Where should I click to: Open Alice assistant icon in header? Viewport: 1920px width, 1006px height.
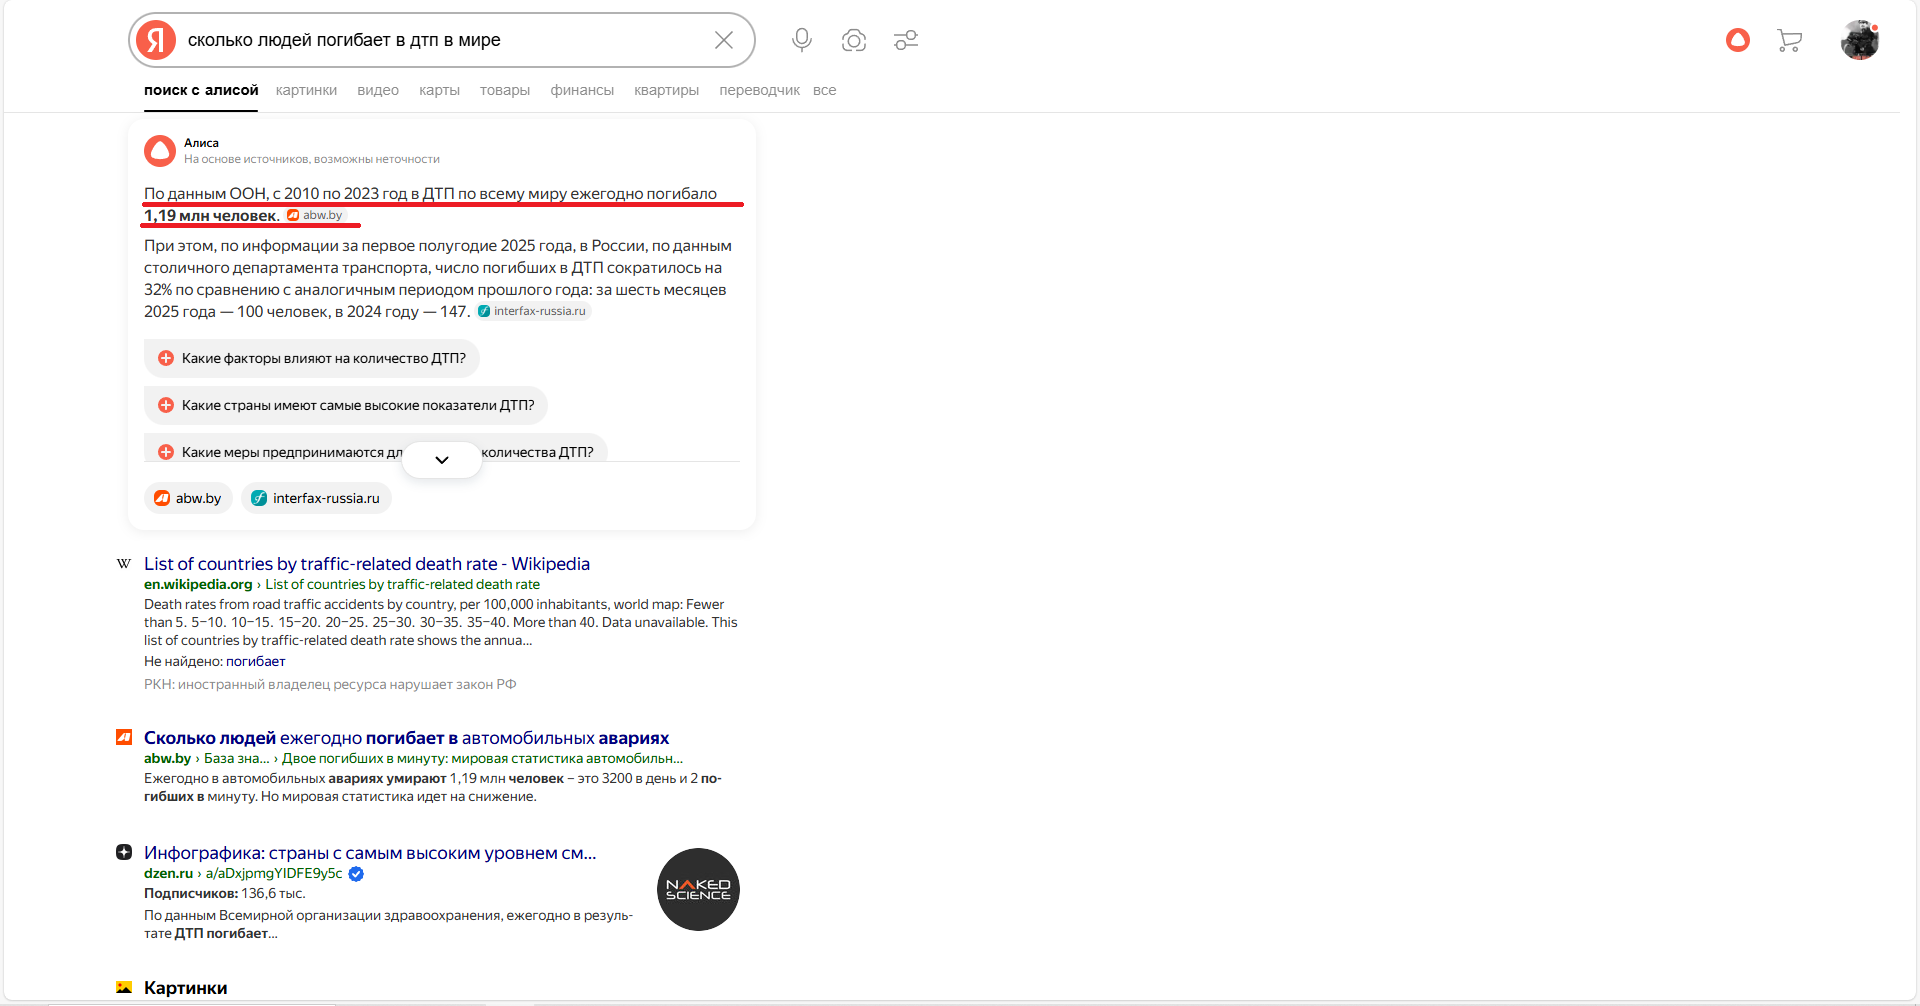click(x=1738, y=40)
